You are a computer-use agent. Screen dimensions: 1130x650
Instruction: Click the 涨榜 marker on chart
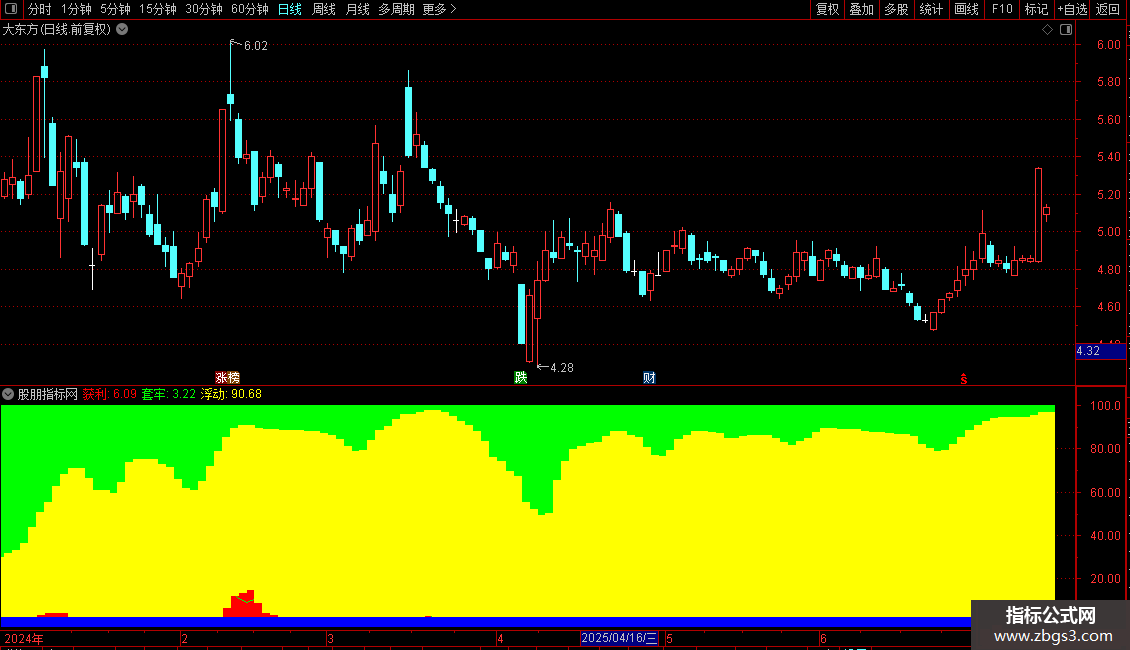(228, 378)
